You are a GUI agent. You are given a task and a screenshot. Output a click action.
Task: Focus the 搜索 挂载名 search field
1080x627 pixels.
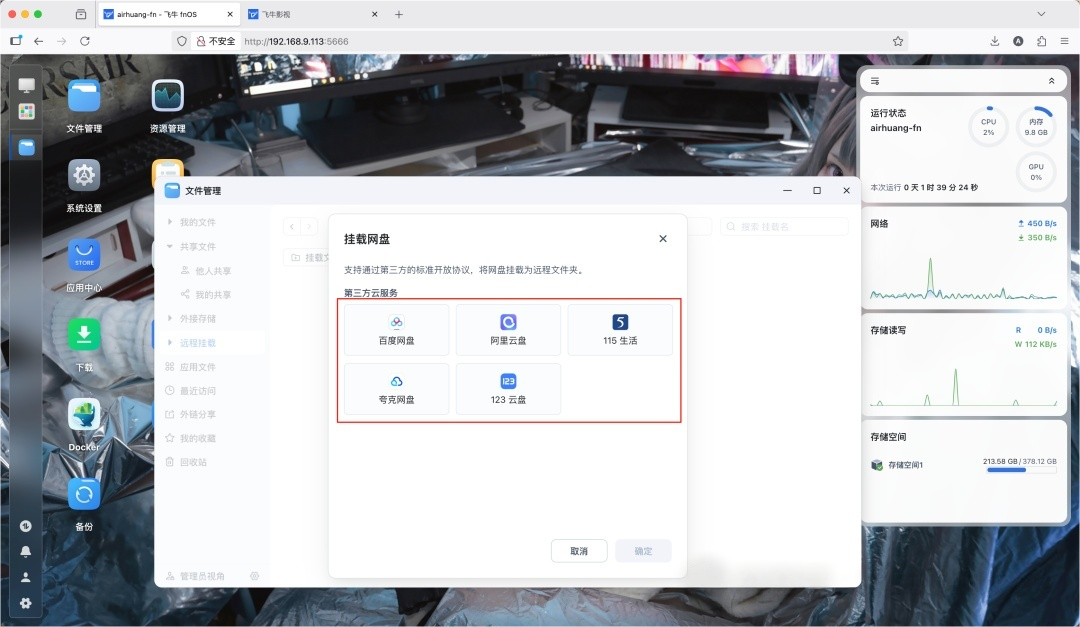[x=785, y=227]
